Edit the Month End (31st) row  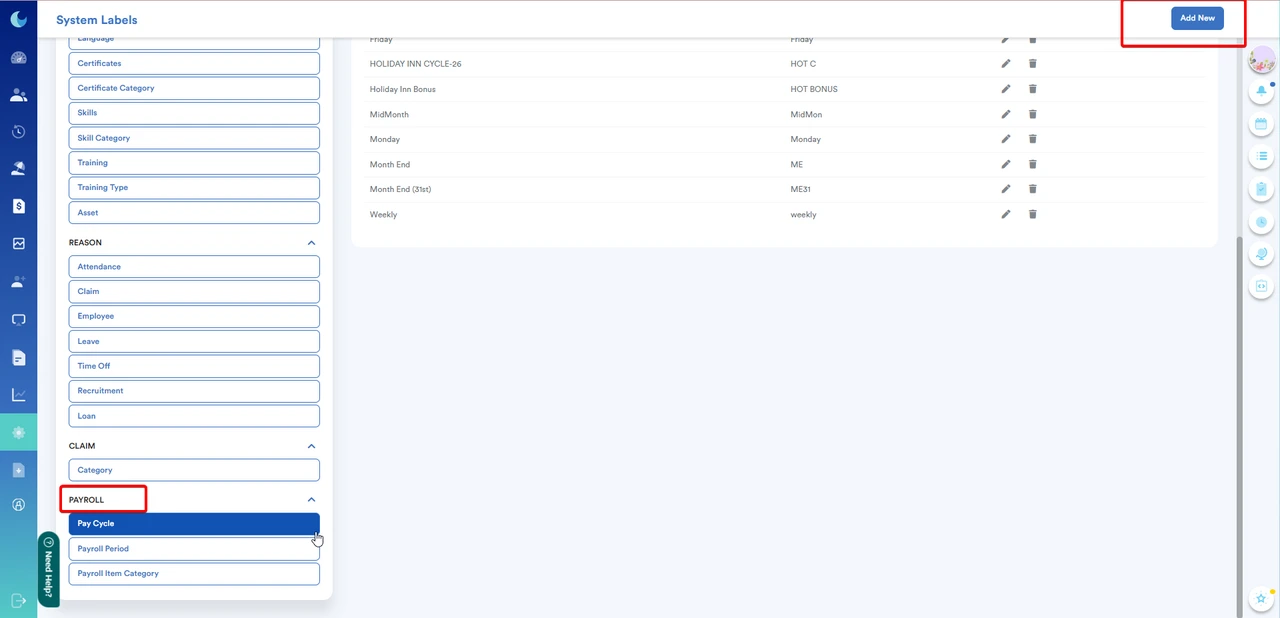pos(1006,189)
